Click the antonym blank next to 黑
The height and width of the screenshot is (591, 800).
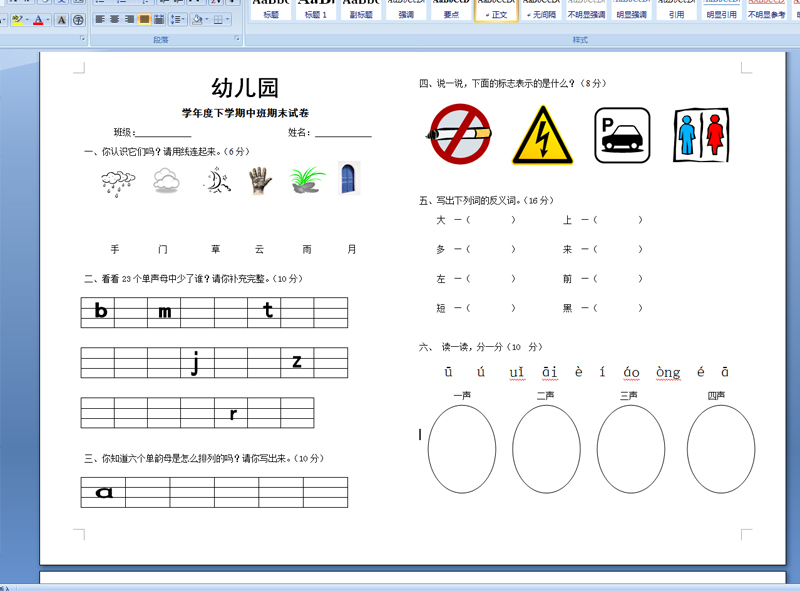[x=617, y=308]
